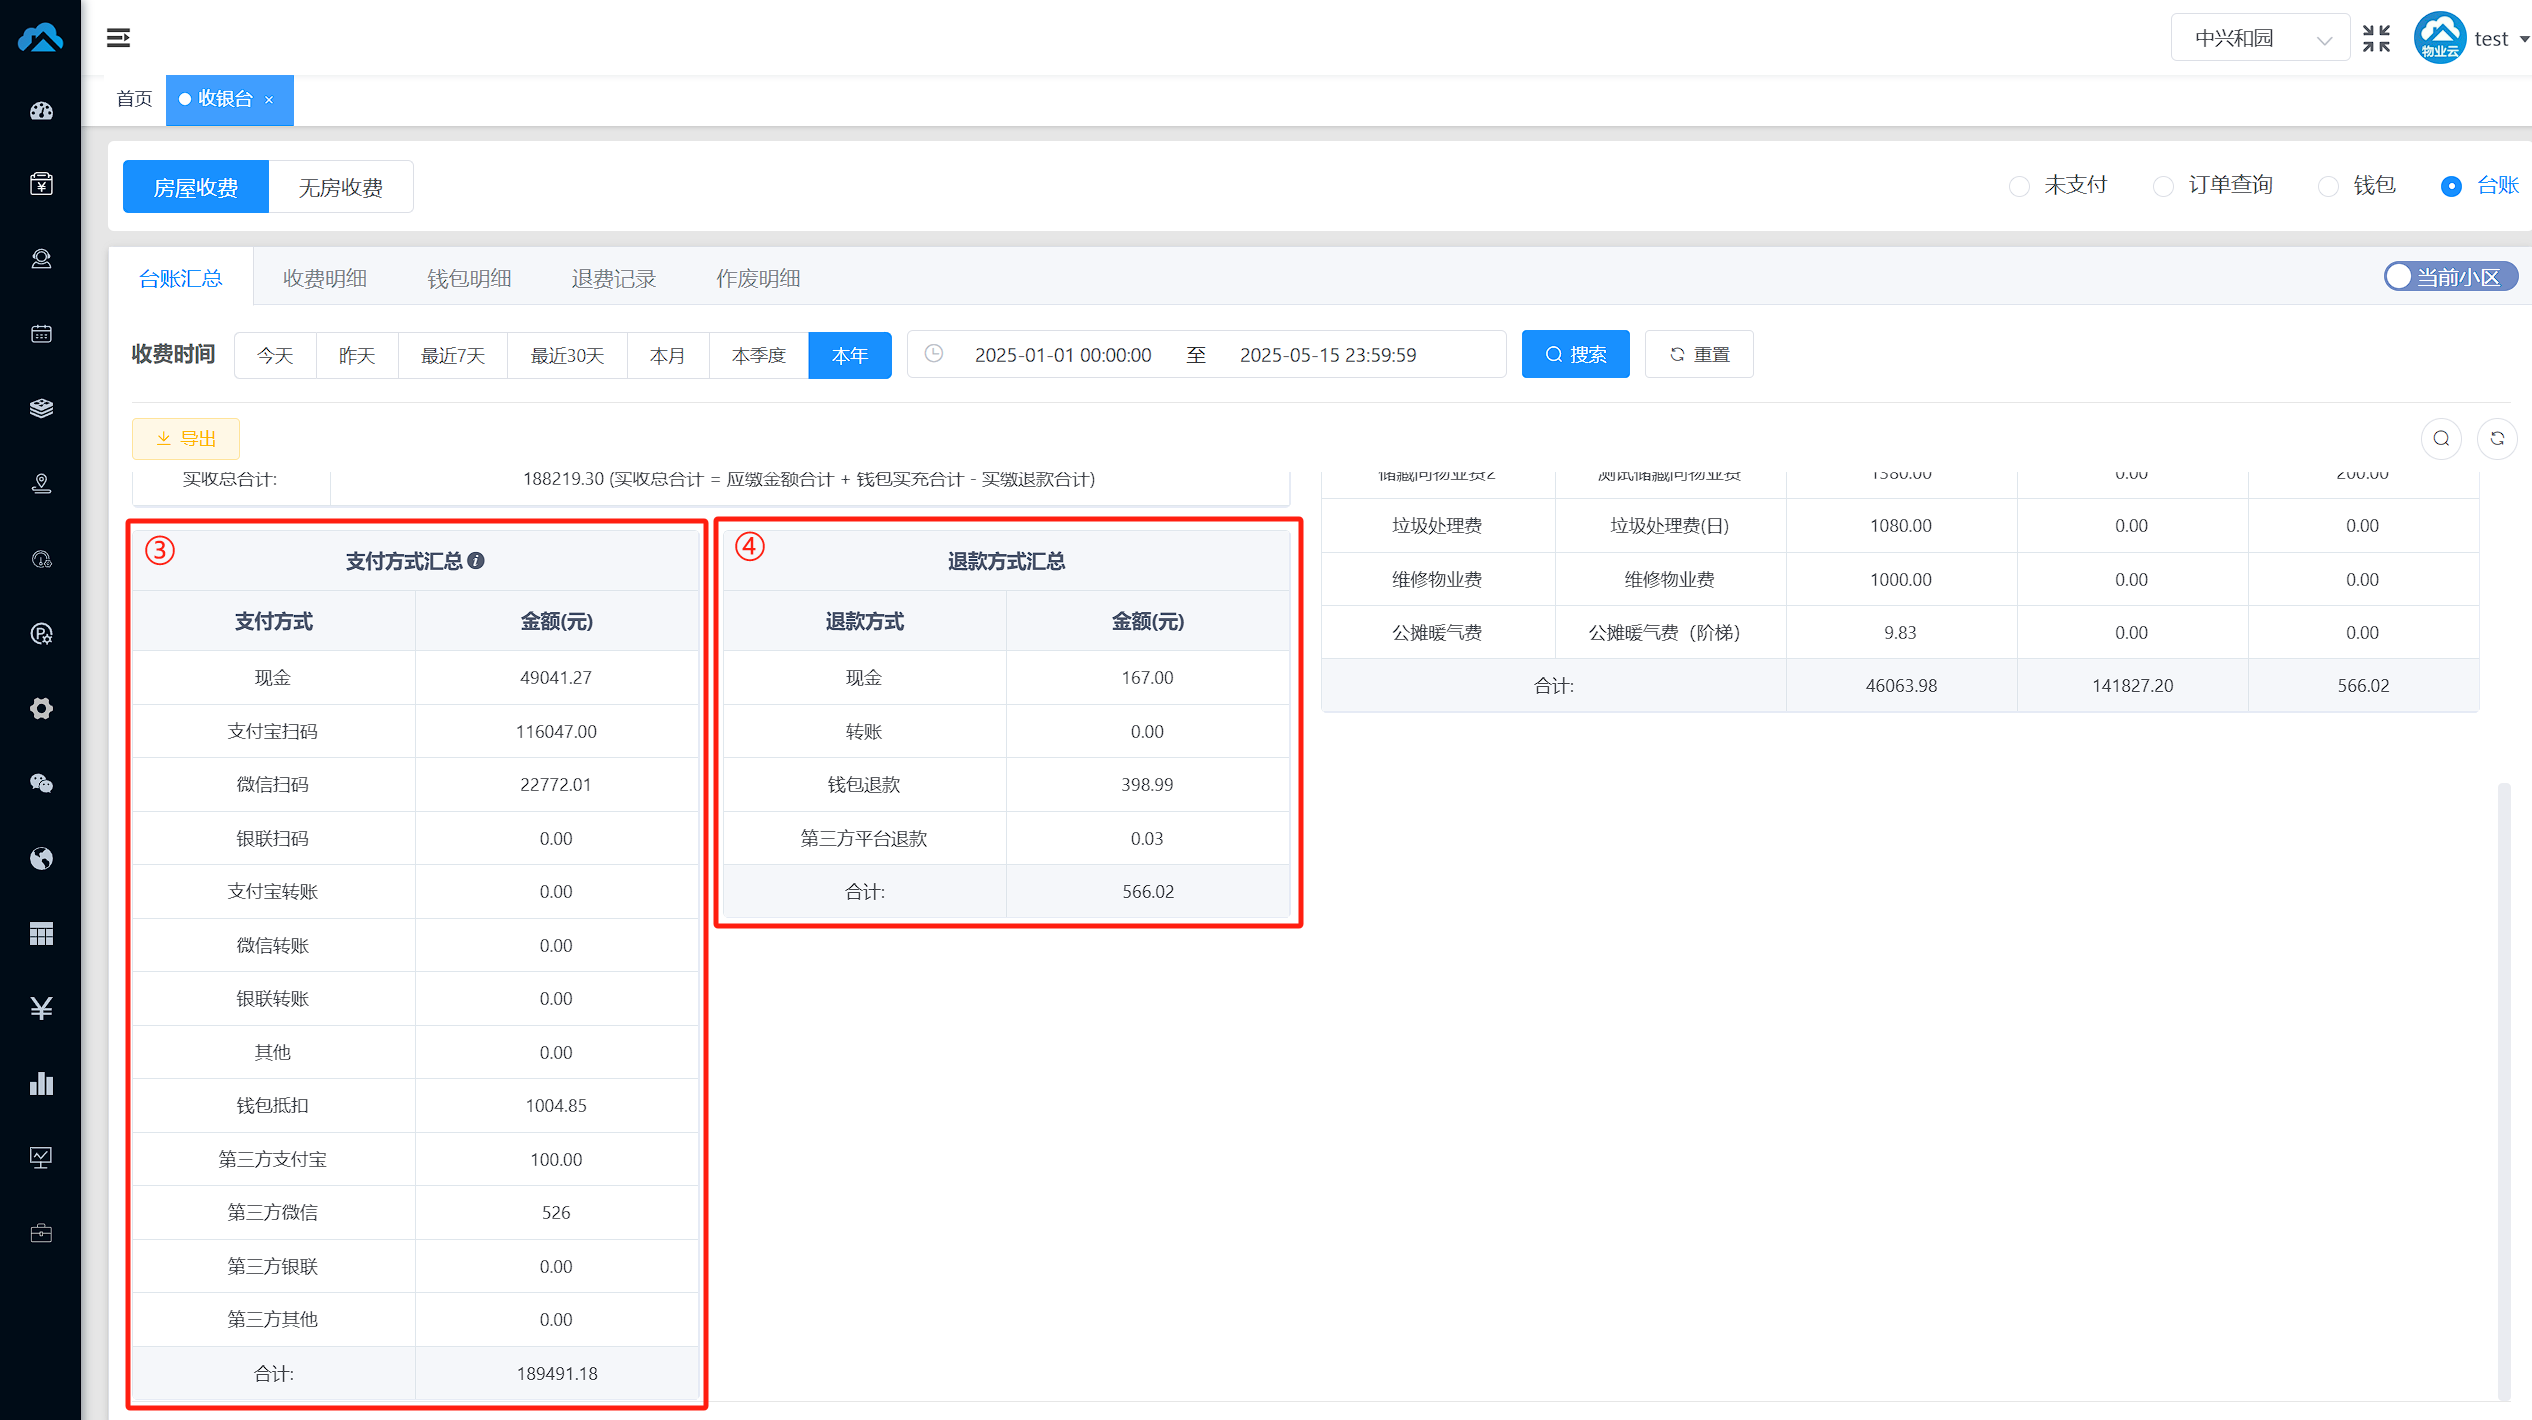2532x1420 pixels.
Task: Click the 支付宝扫码 amount 116047.00
Action: tap(556, 731)
